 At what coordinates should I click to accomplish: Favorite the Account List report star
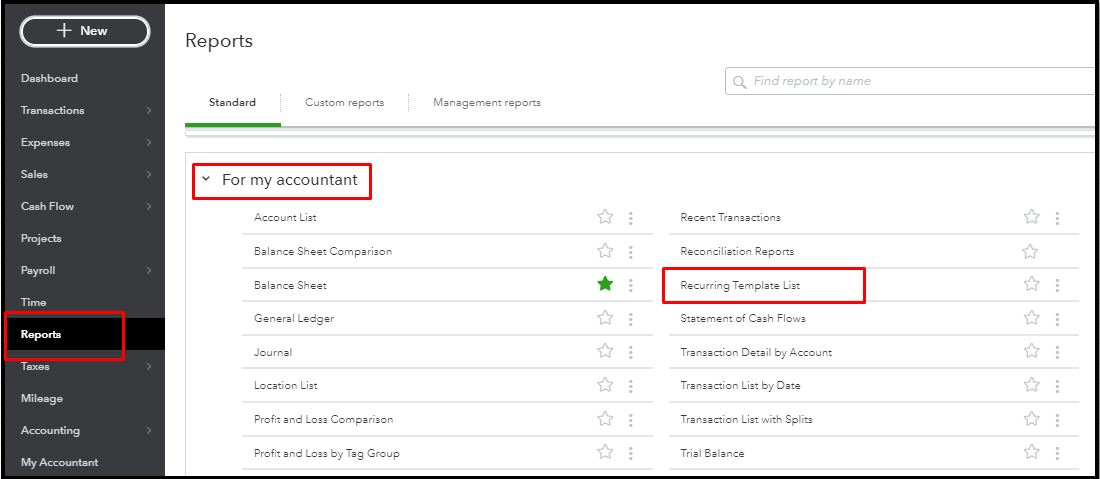coord(605,217)
